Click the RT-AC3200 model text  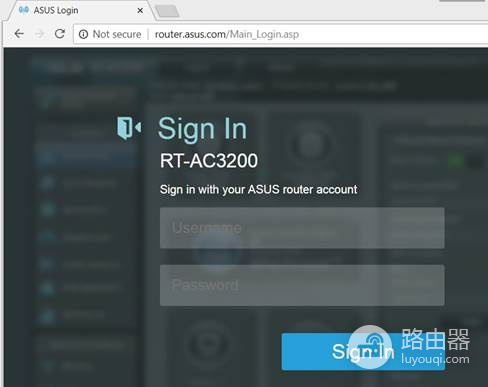[209, 161]
